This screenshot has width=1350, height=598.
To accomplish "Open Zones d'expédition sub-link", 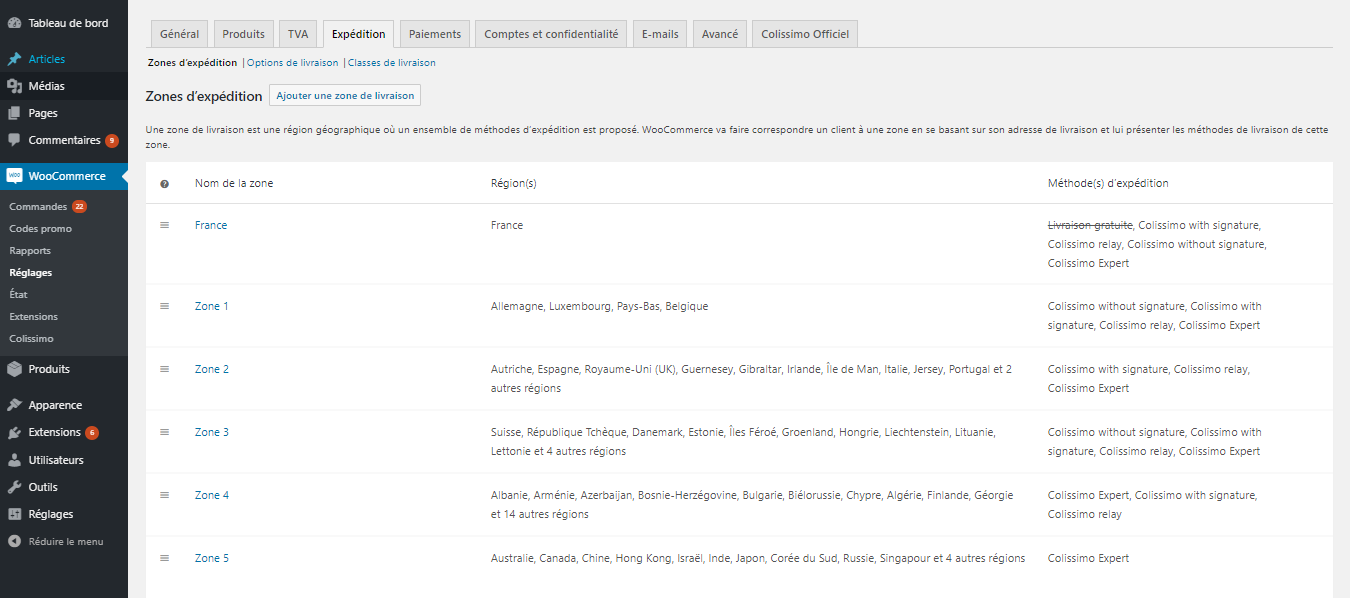I will (x=192, y=62).
